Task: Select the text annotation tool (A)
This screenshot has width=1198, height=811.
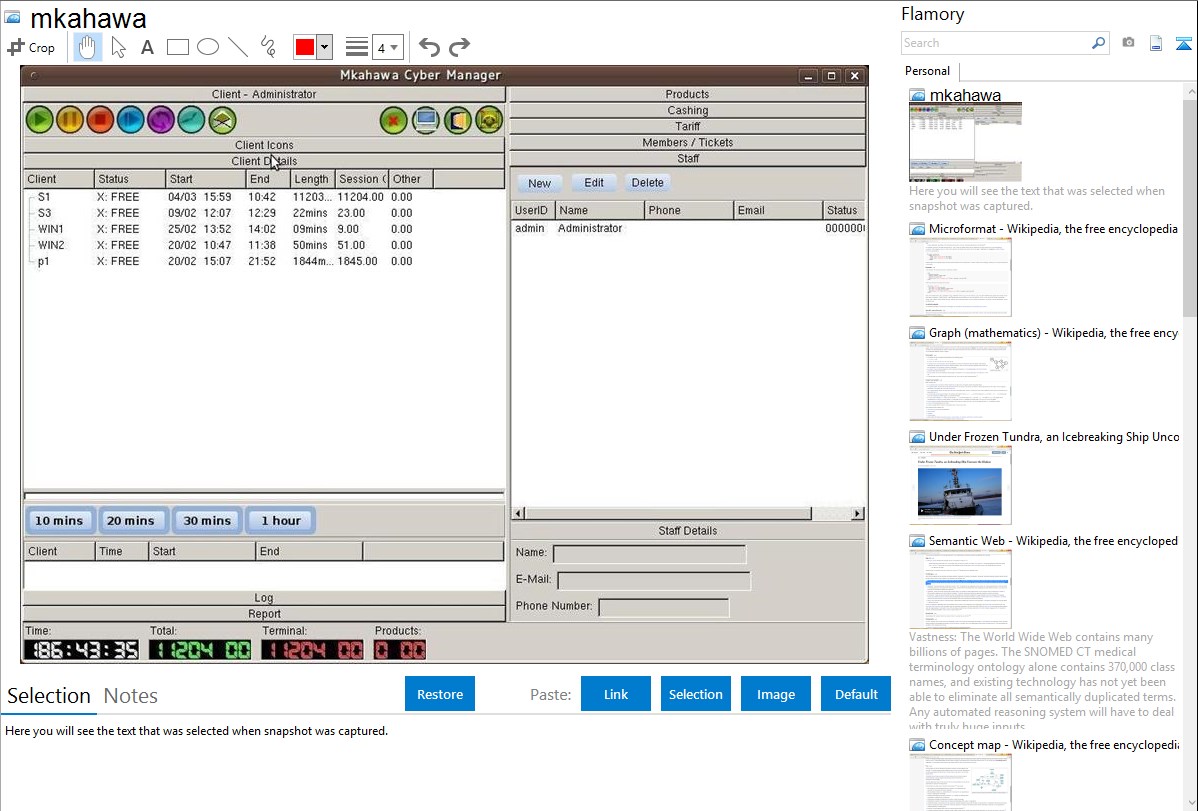Action: click(x=147, y=47)
